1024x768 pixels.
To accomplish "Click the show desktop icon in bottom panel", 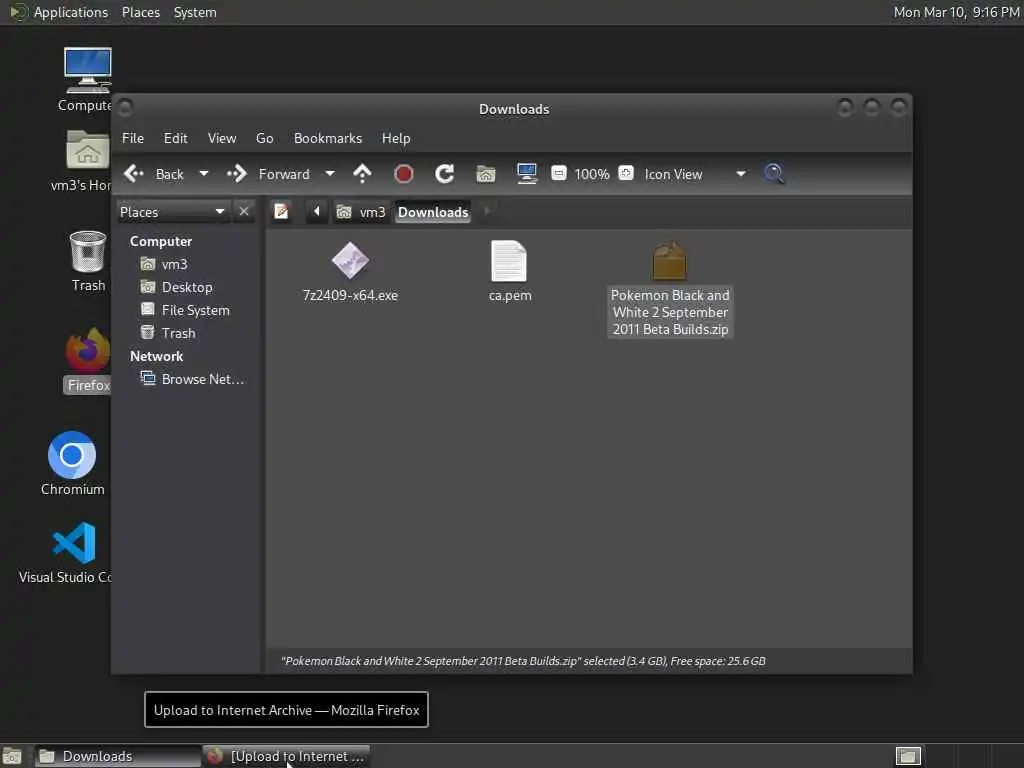I will tap(12, 756).
